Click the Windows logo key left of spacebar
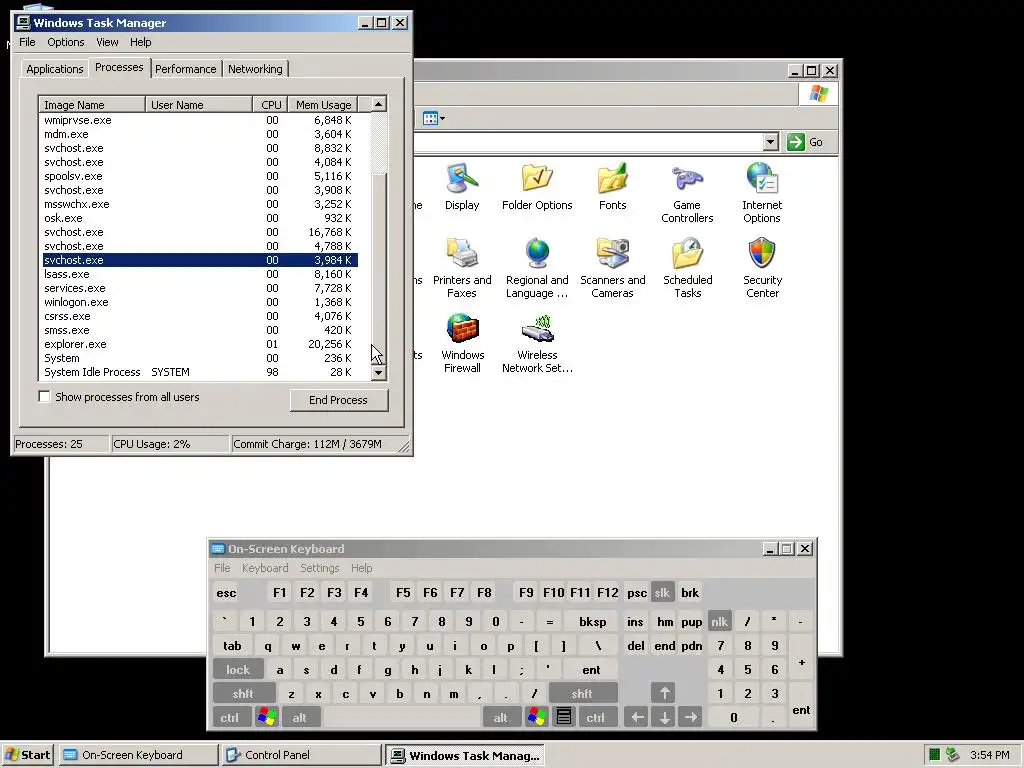Viewport: 1024px width, 768px height. tap(266, 717)
